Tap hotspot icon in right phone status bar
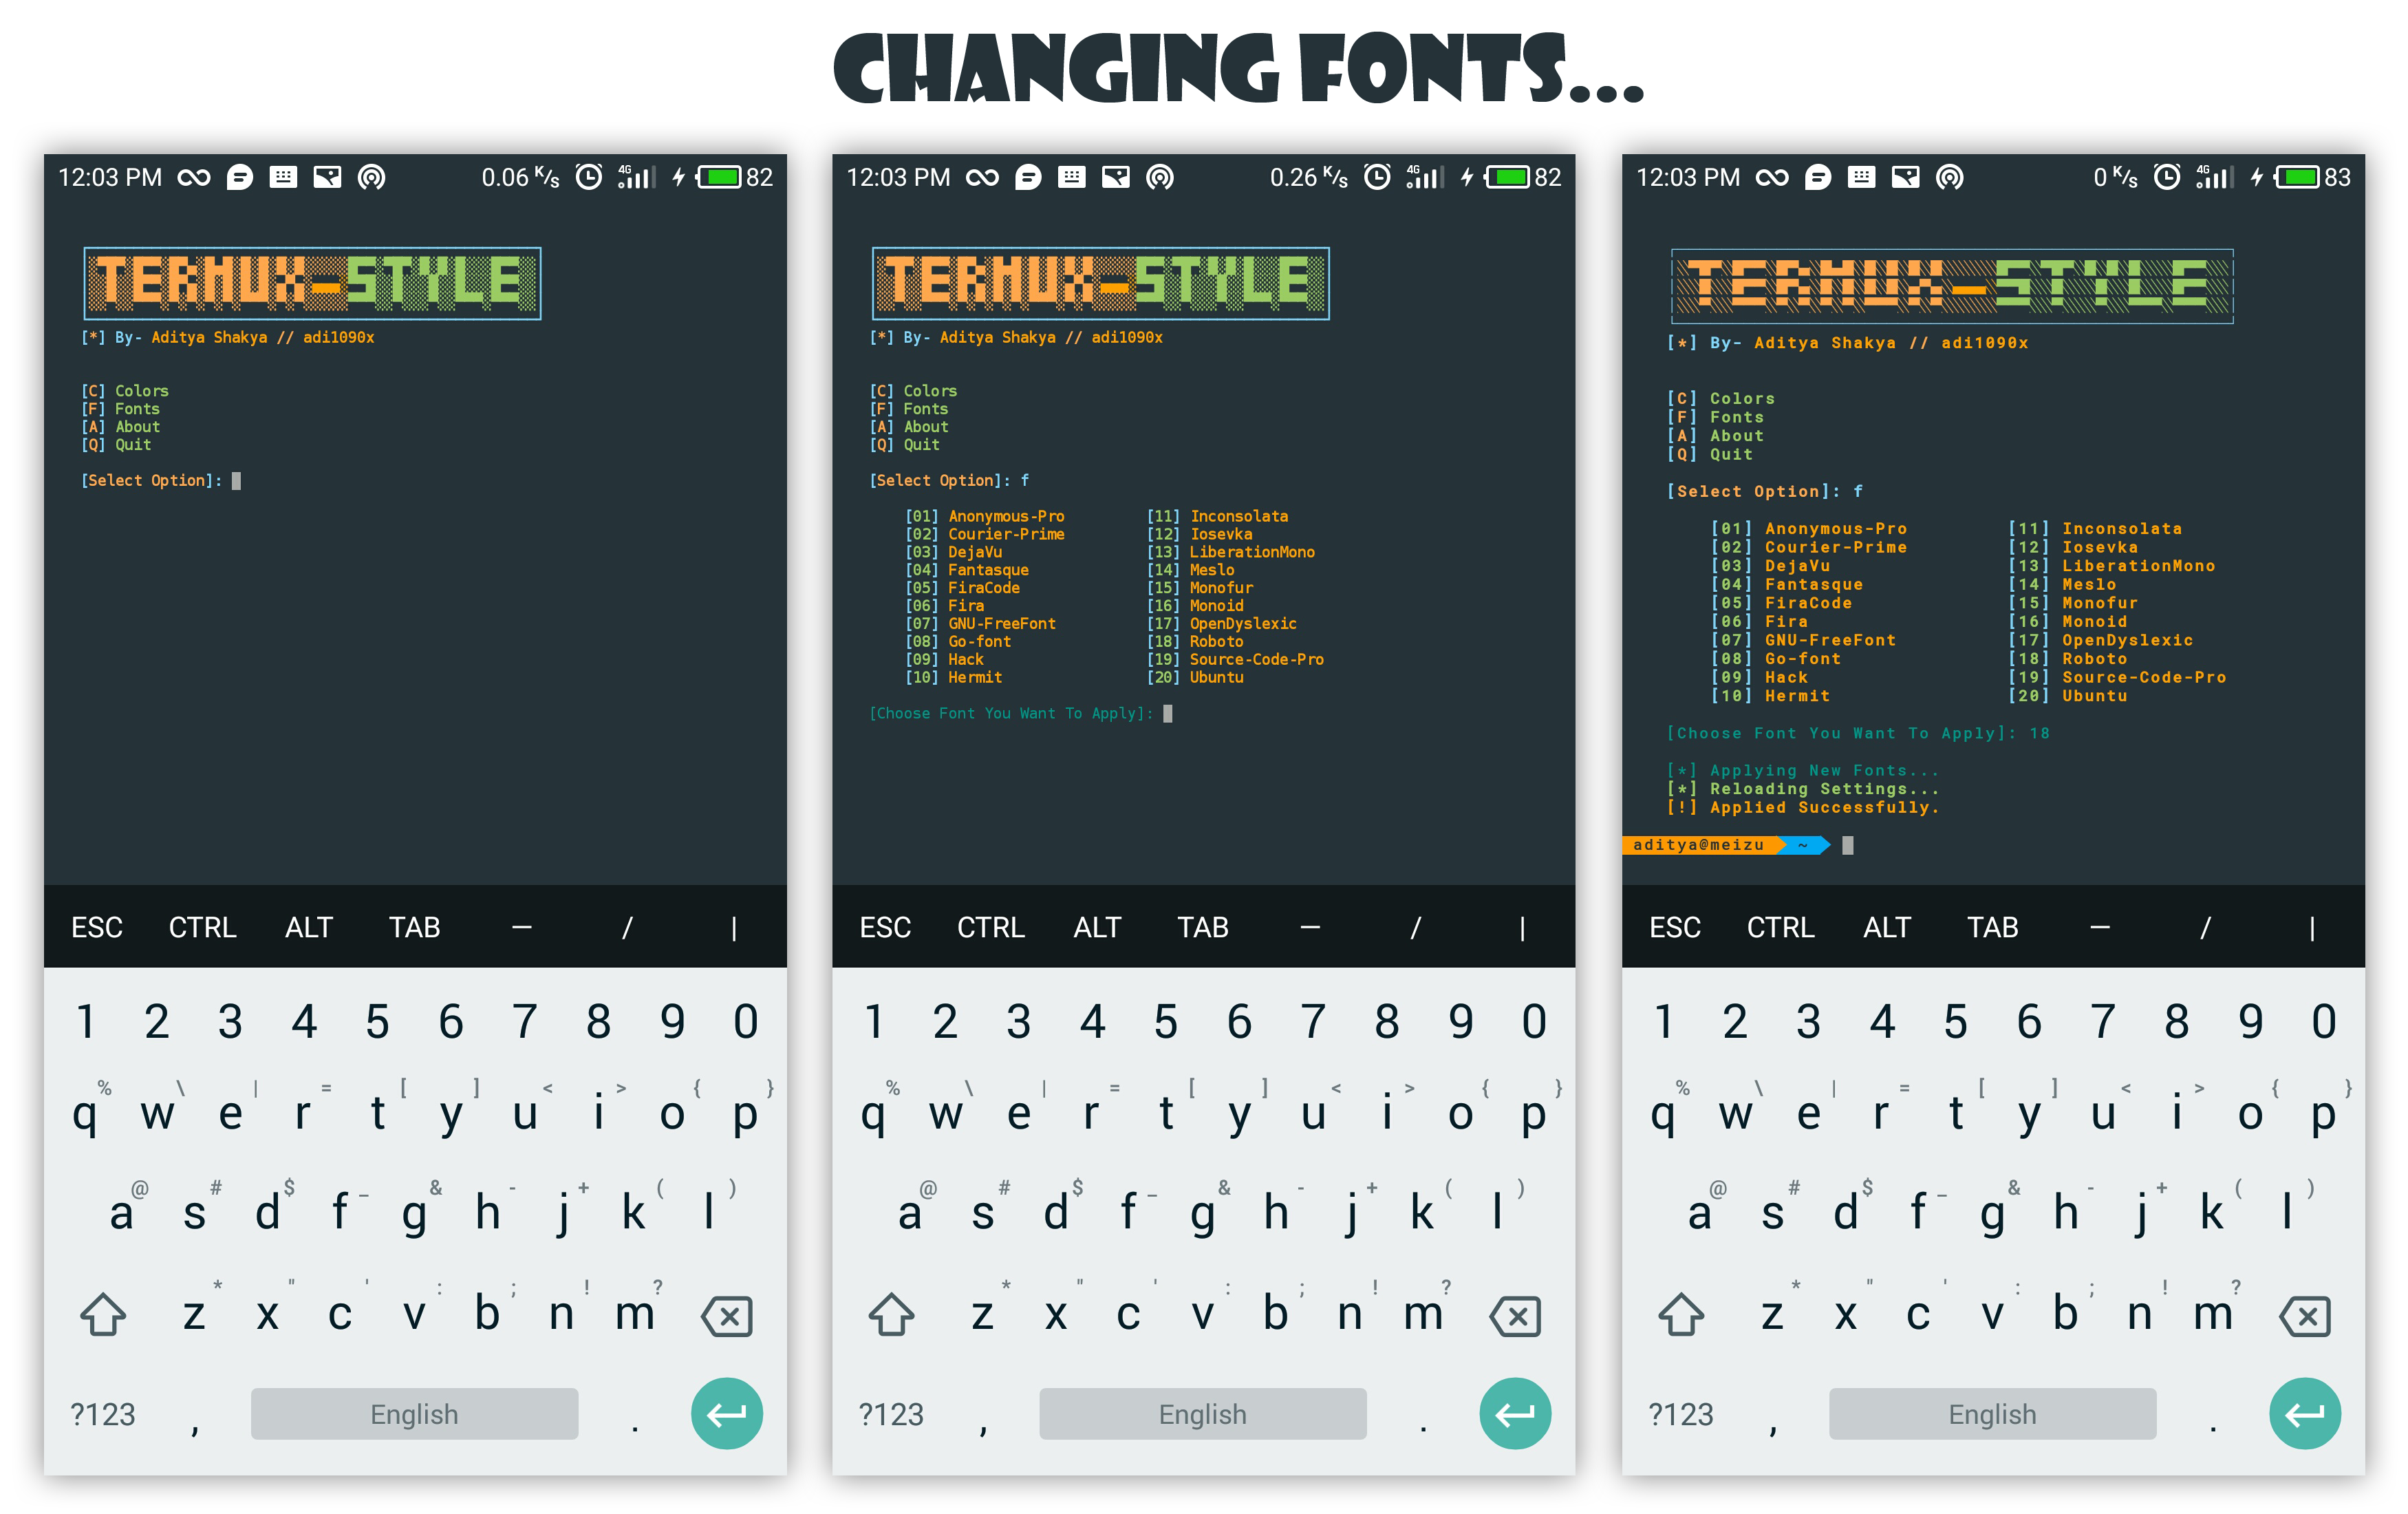Viewport: 2408px width, 1514px height. click(1949, 177)
